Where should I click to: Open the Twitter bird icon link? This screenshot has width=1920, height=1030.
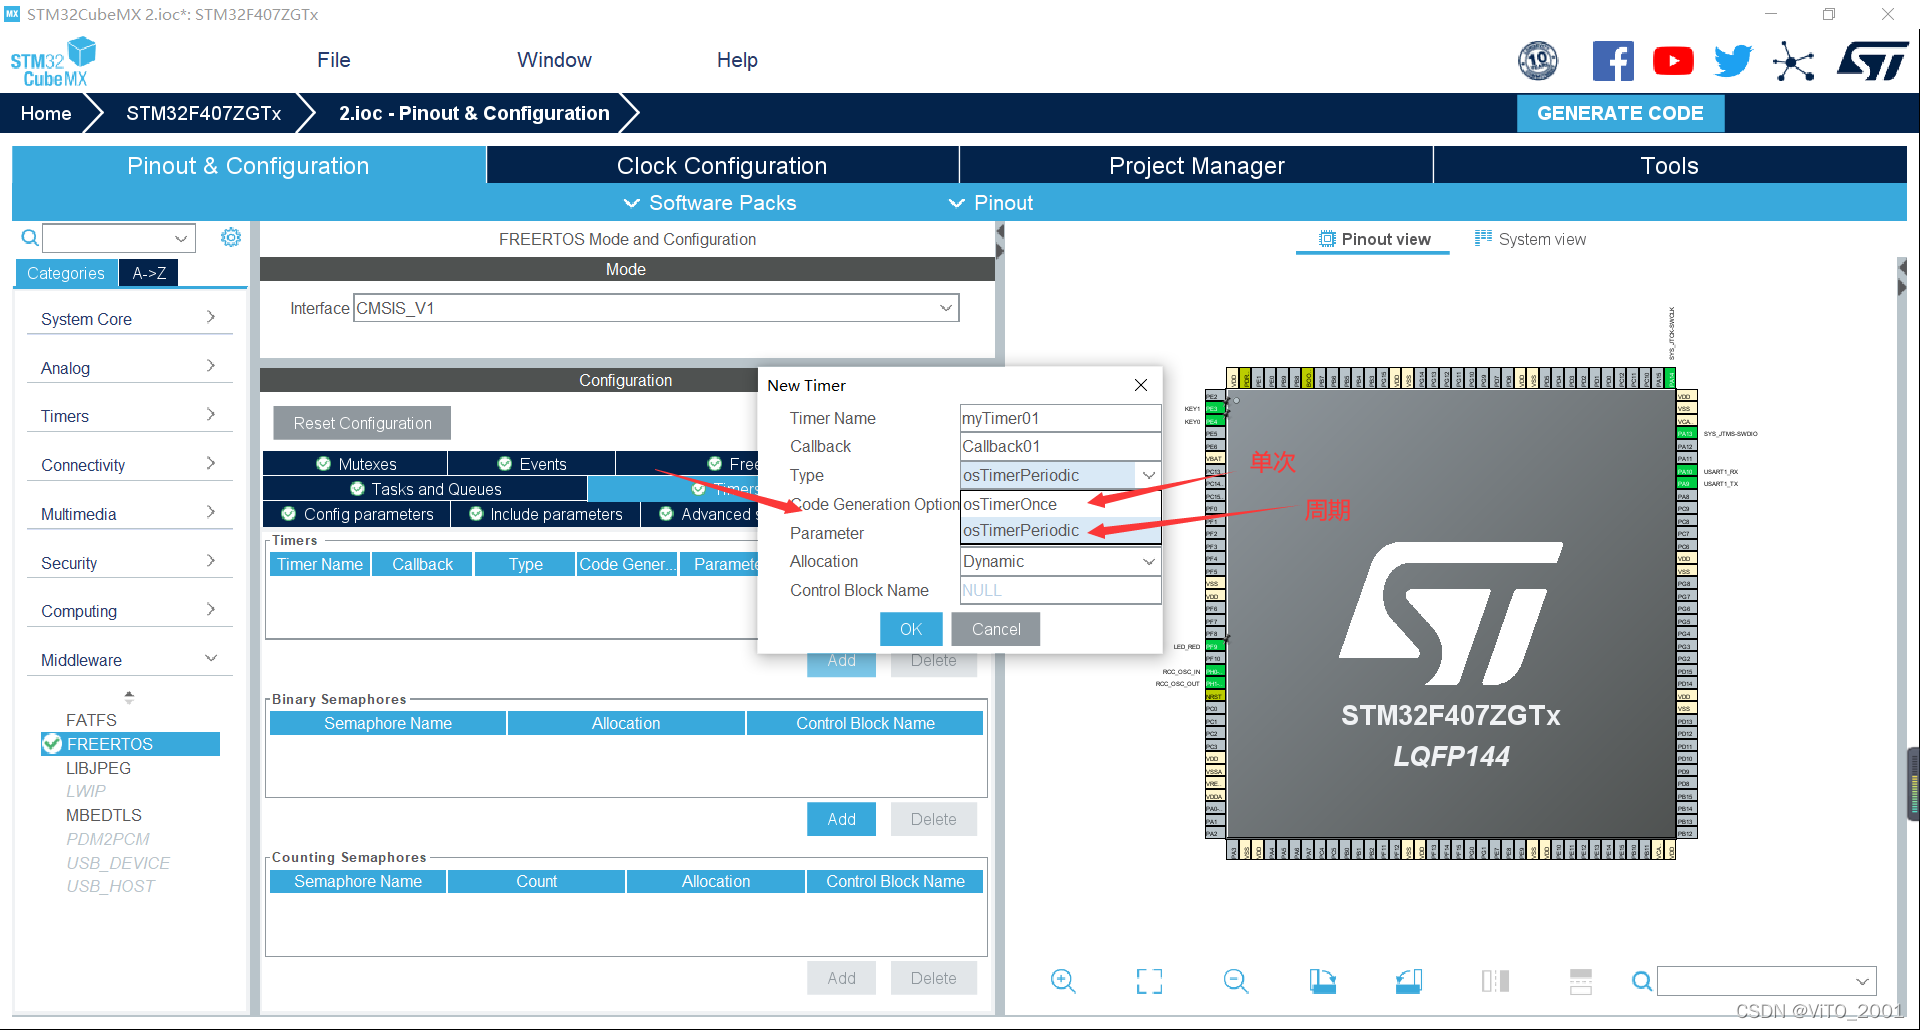click(x=1733, y=61)
